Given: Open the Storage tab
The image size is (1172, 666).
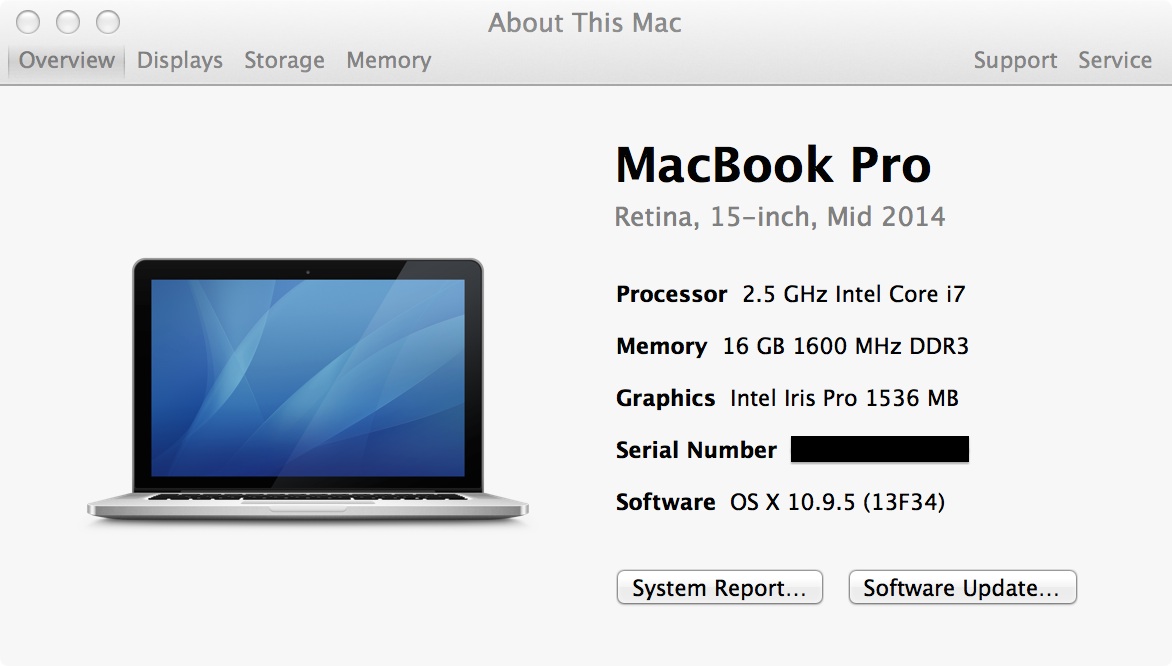Looking at the screenshot, I should (x=284, y=60).
